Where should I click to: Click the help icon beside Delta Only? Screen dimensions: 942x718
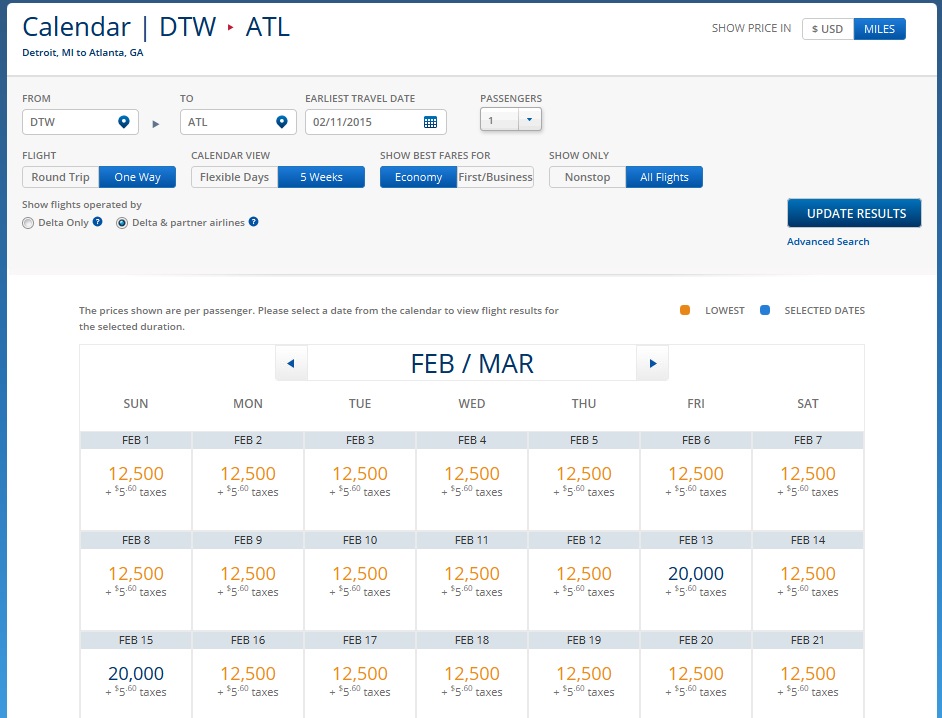(x=98, y=222)
